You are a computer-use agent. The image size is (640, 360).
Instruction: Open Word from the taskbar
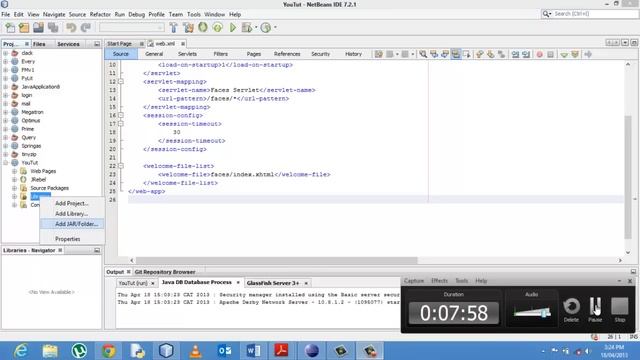coord(253,351)
